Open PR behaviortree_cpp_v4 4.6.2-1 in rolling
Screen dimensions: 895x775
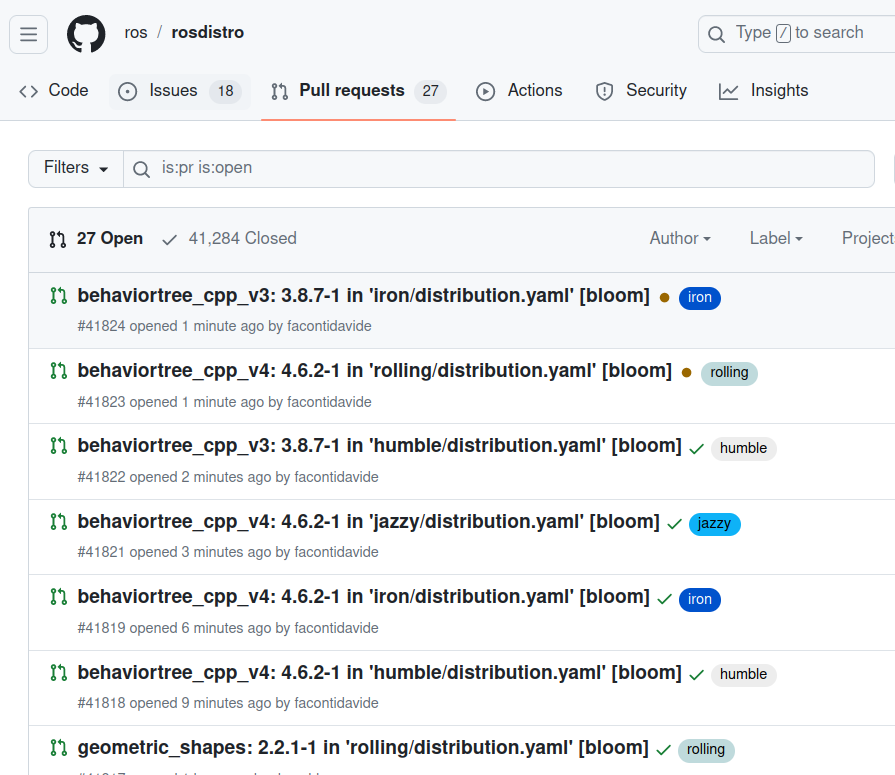[374, 371]
